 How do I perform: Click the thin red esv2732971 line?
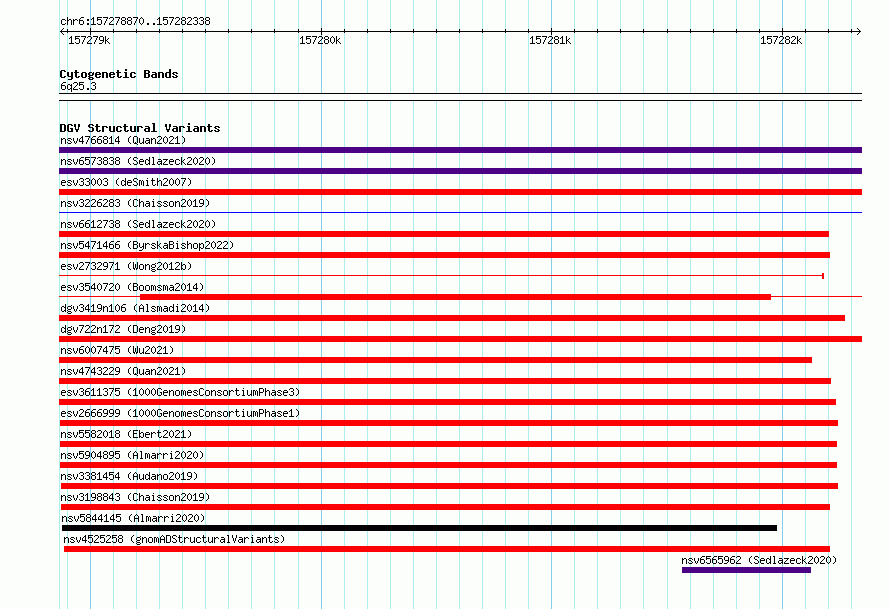point(442,276)
